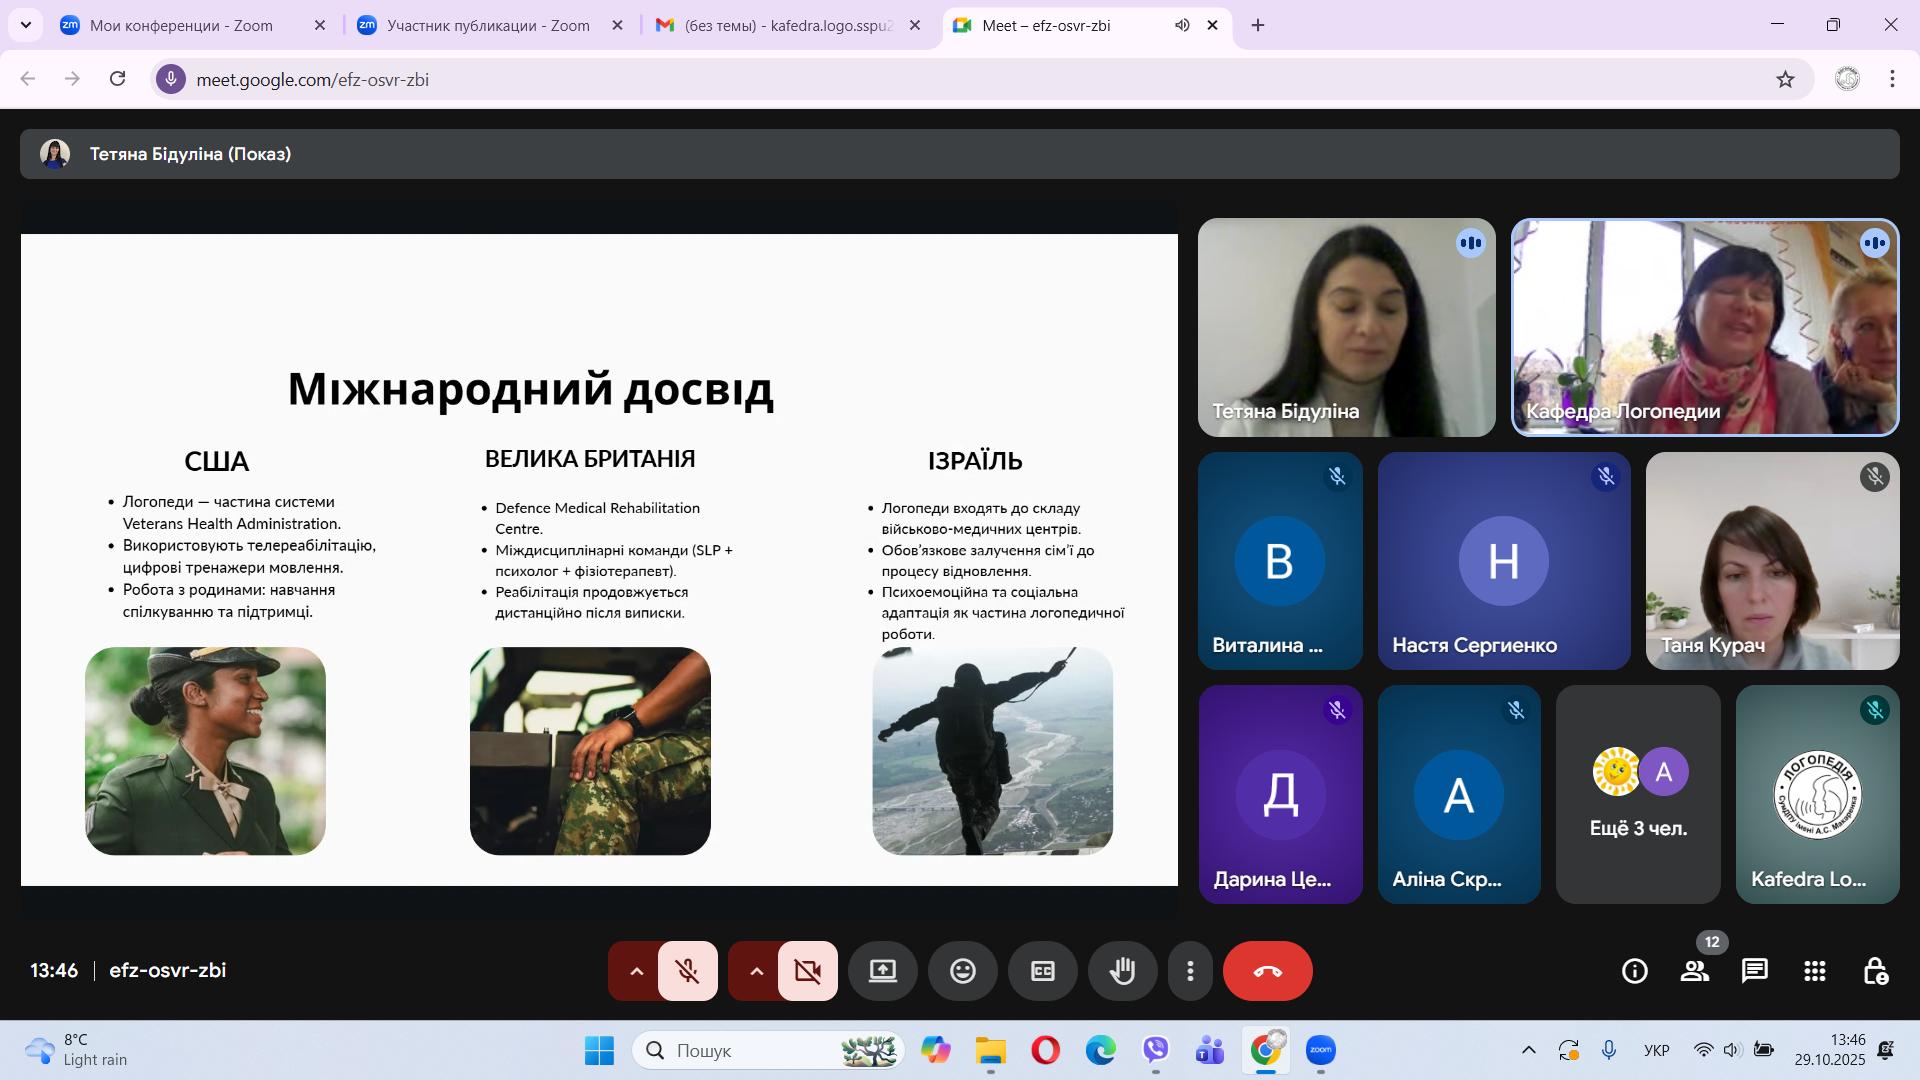Click Ещё 3 чел. participants tile
The image size is (1920, 1080).
coord(1638,795)
